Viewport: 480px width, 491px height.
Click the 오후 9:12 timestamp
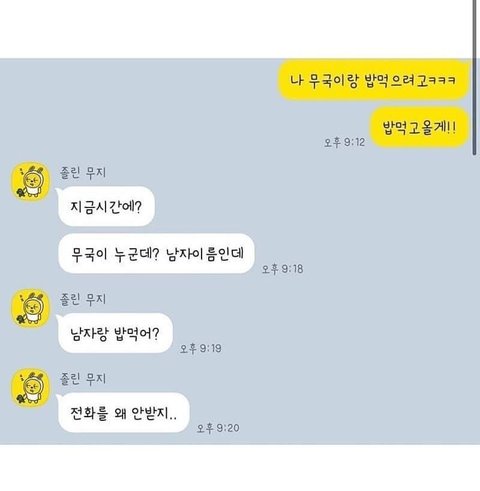tap(345, 142)
